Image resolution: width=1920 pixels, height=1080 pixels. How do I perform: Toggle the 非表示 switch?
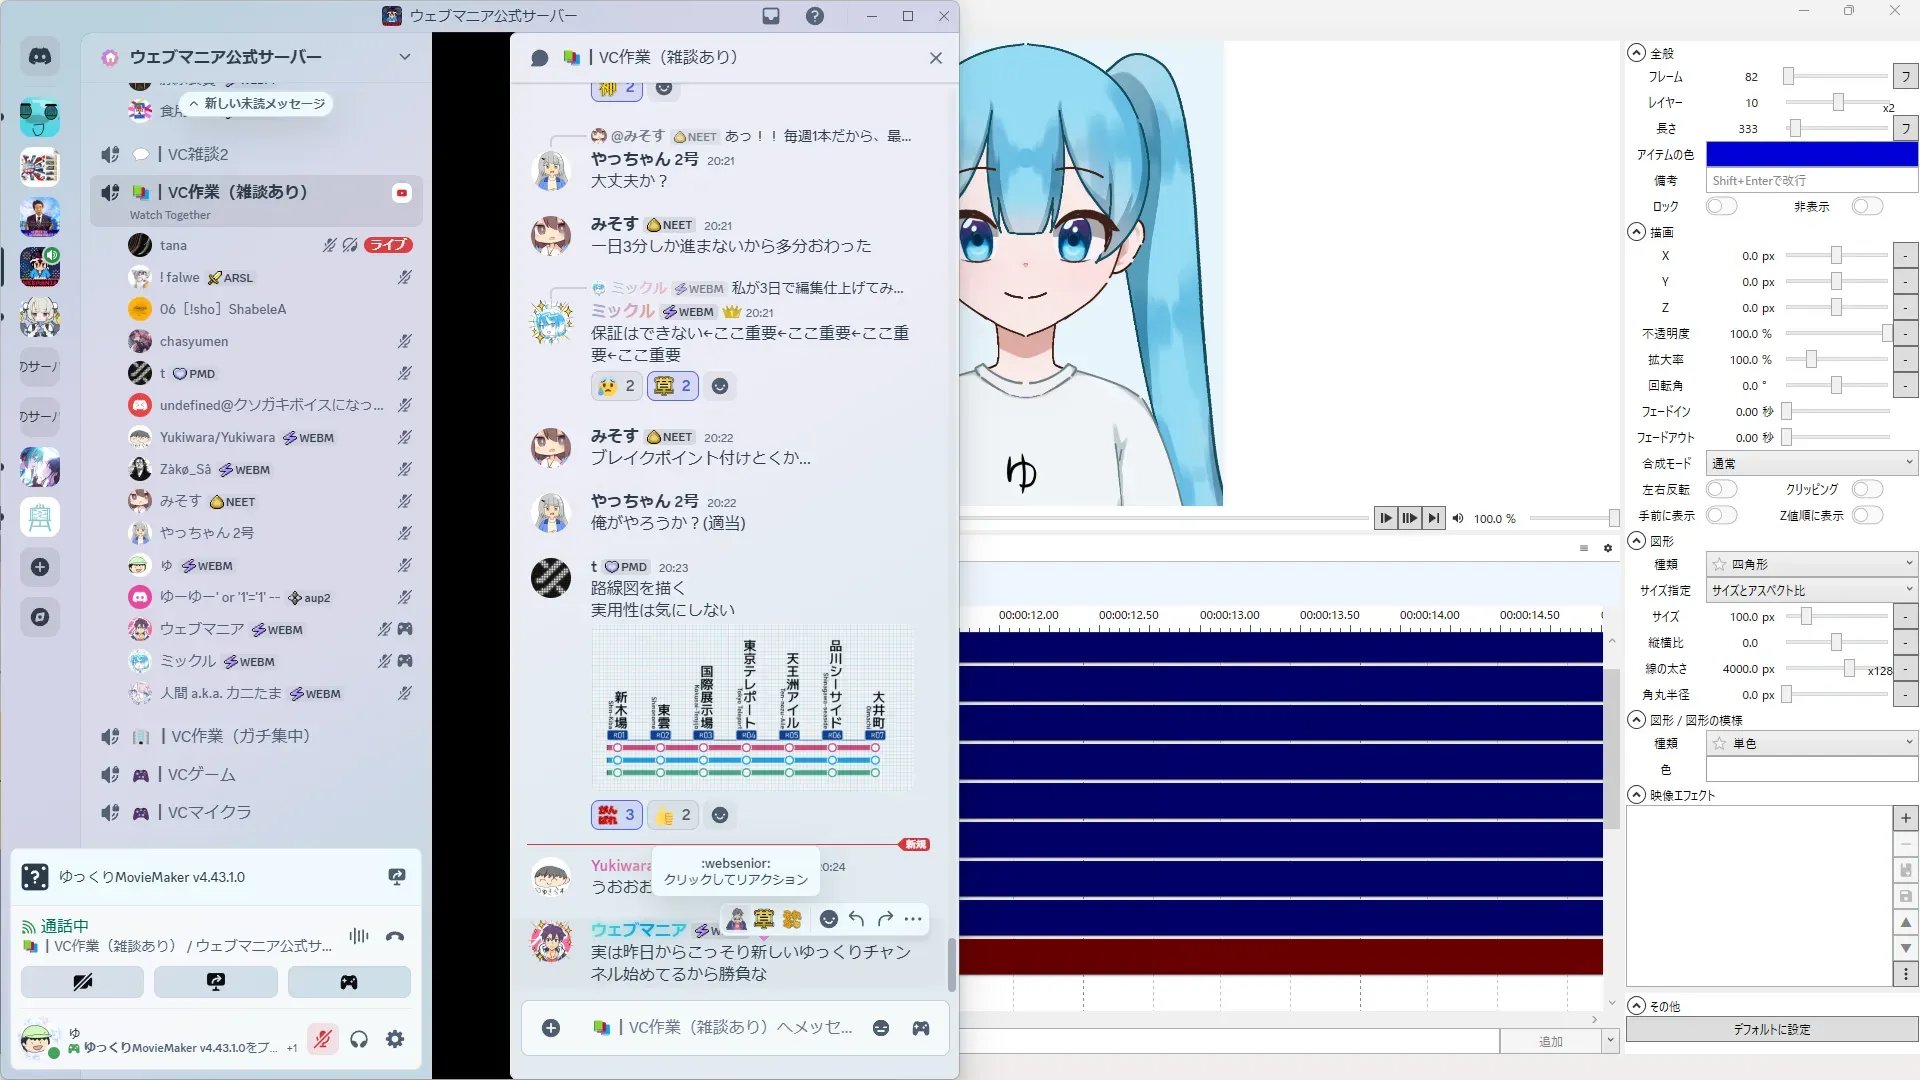1866,206
